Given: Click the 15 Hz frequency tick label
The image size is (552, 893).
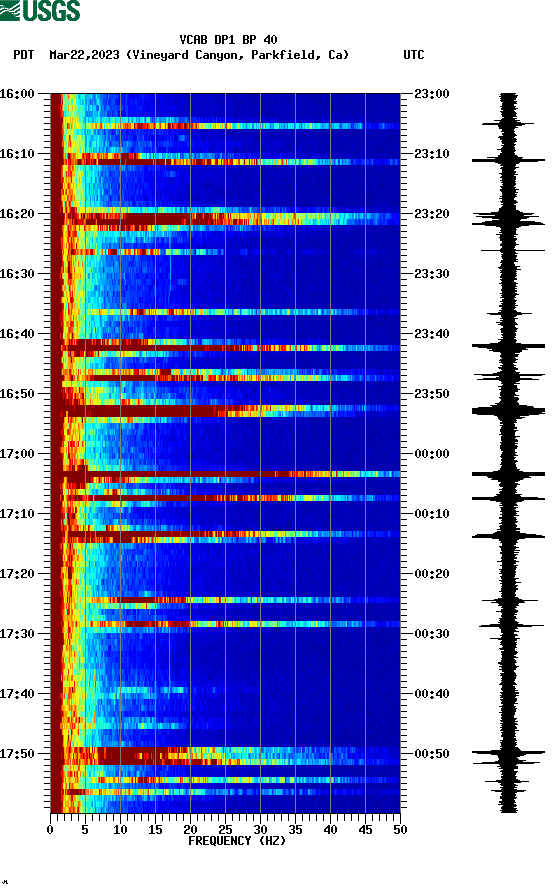Looking at the screenshot, I should [155, 830].
